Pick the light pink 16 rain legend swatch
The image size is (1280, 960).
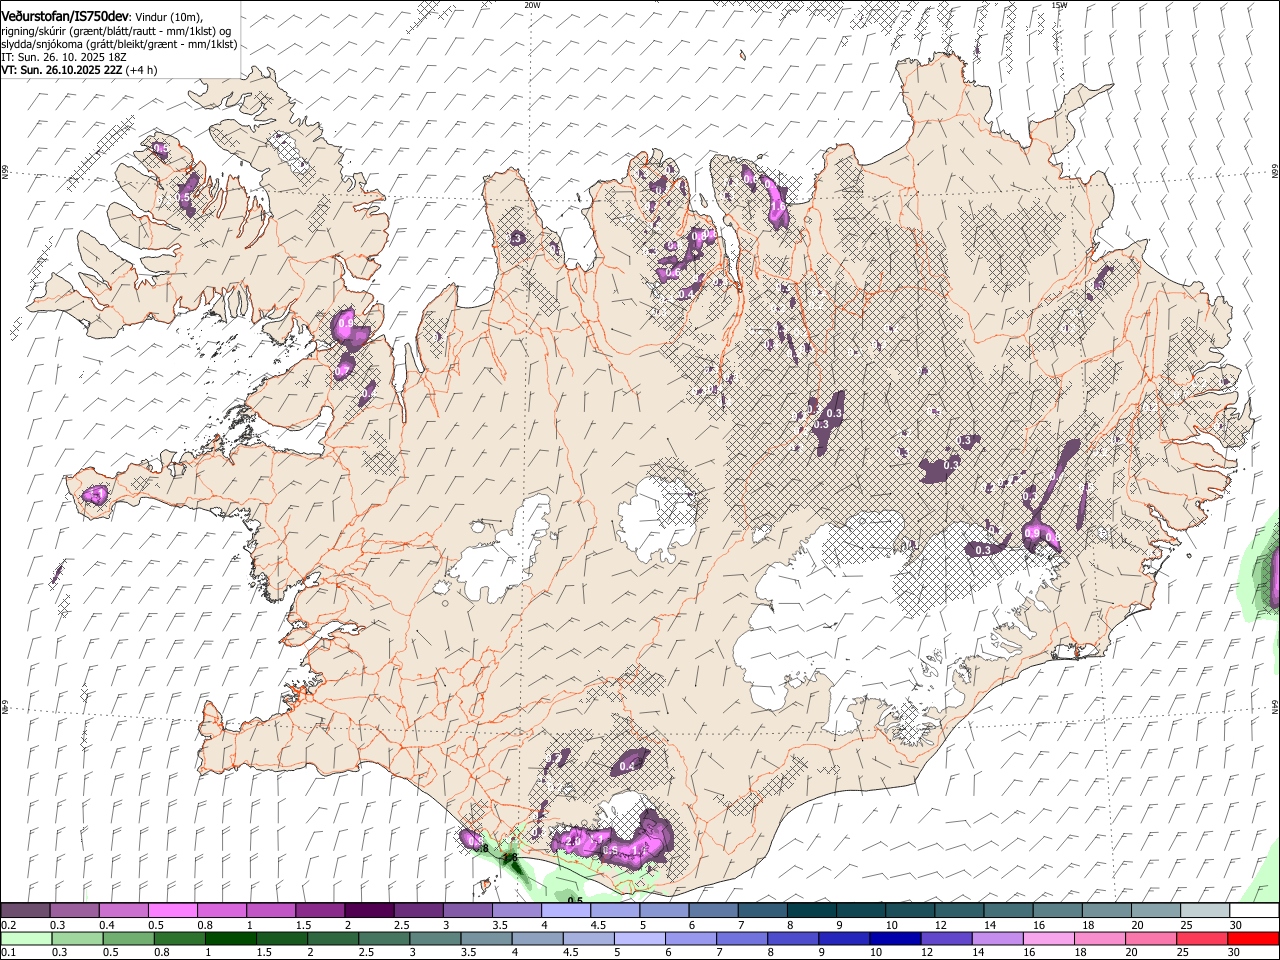pos(1048,939)
